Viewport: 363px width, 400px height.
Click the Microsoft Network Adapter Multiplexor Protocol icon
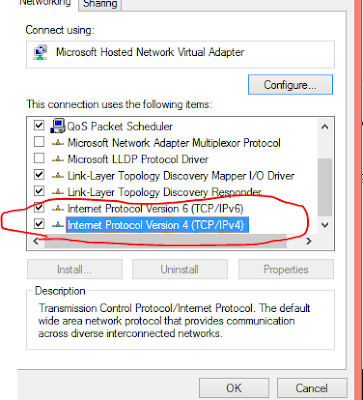(x=58, y=143)
